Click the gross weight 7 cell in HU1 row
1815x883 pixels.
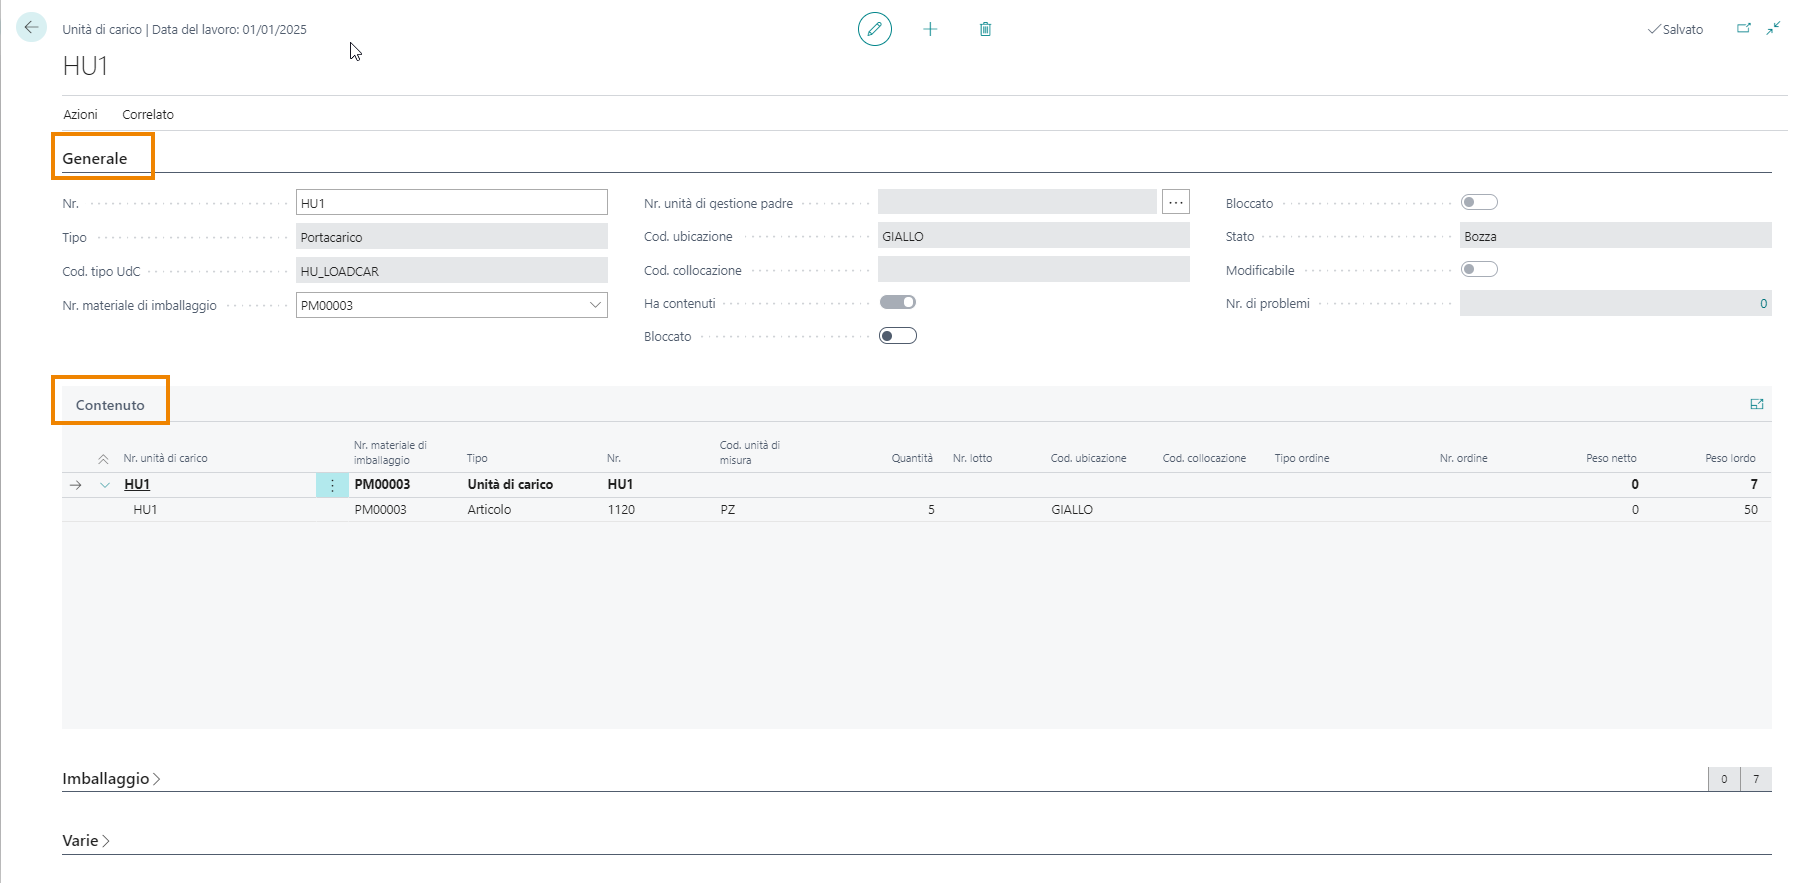(x=1754, y=484)
